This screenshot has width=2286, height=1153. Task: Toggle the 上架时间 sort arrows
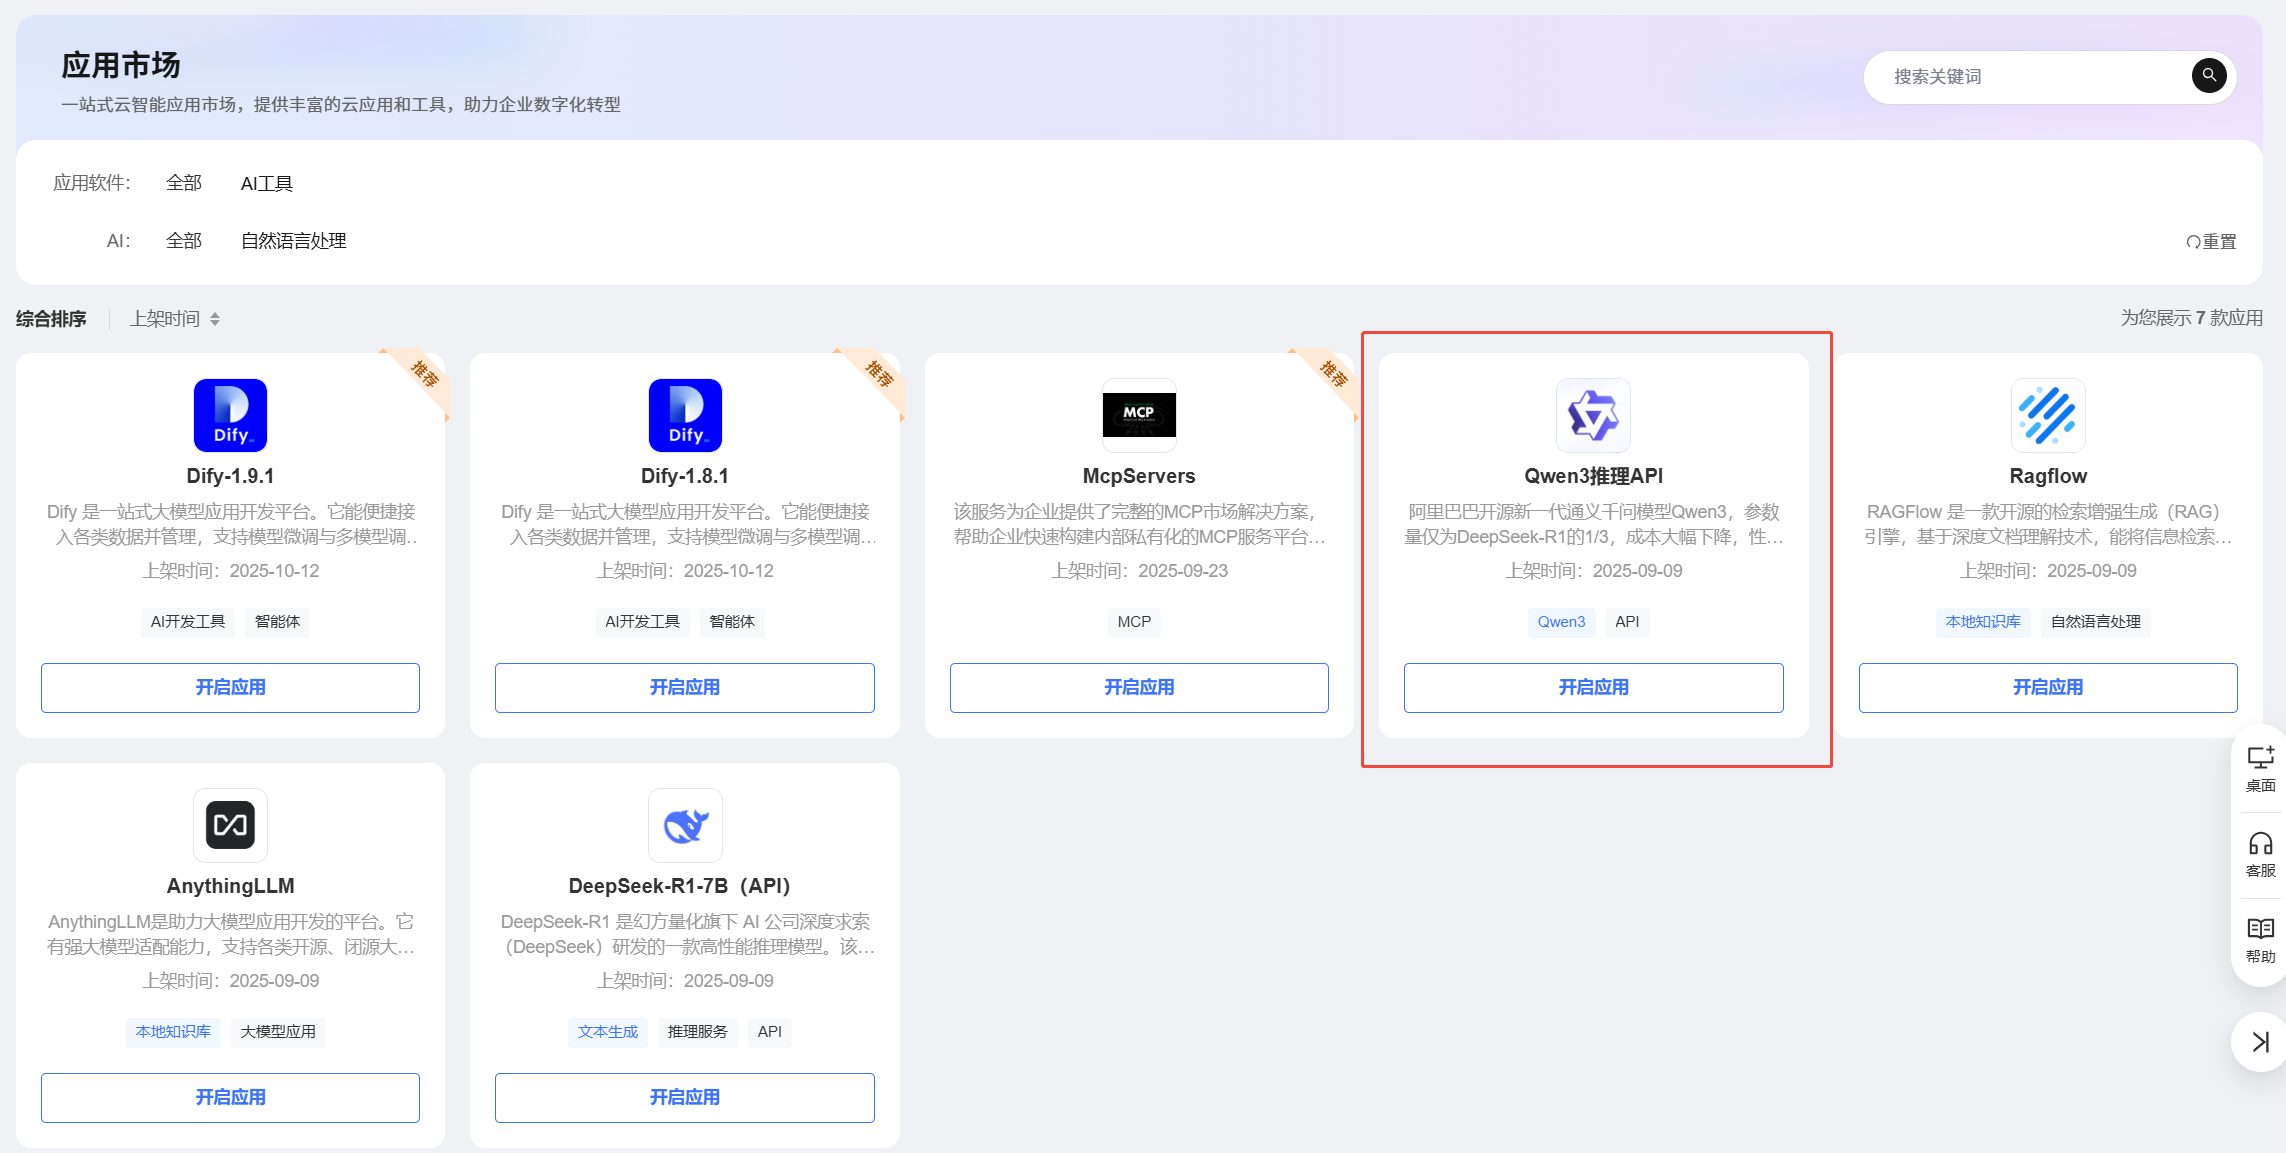(215, 319)
